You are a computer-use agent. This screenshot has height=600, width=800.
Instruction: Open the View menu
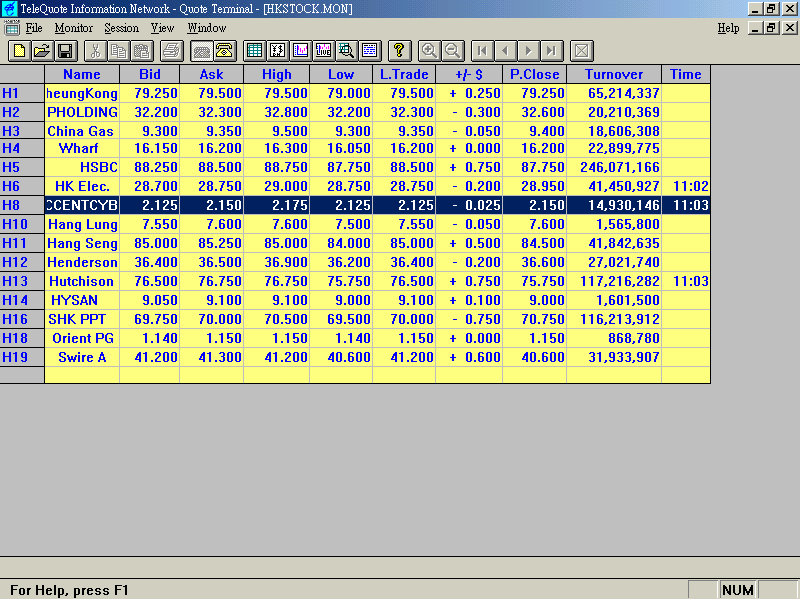click(162, 28)
